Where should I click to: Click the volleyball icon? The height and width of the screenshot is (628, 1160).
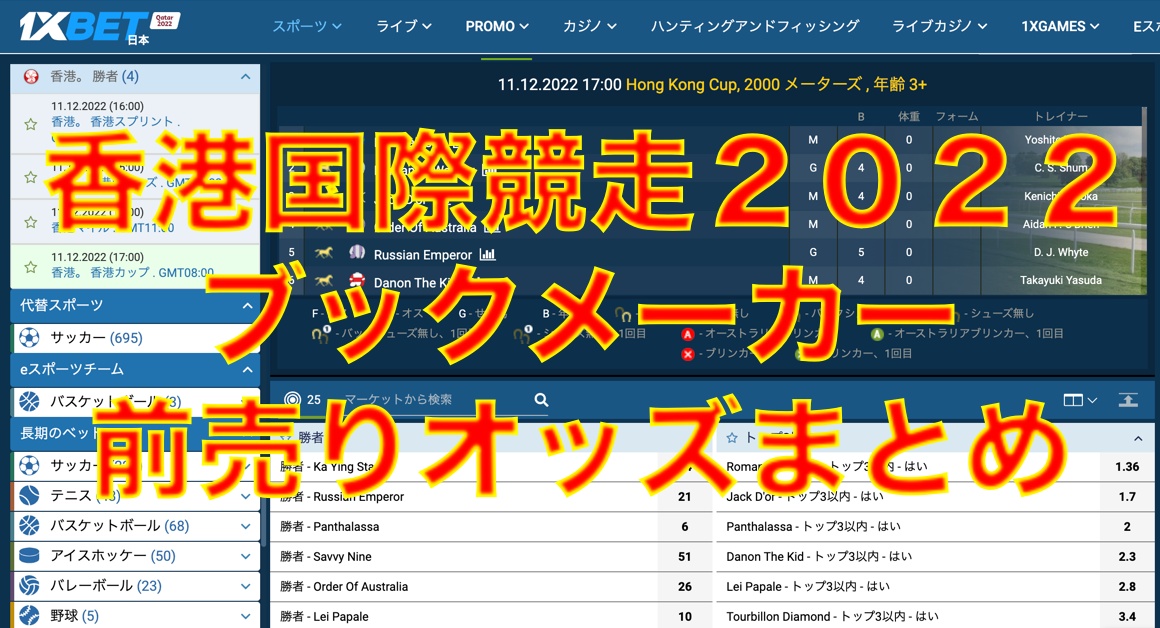pos(29,586)
